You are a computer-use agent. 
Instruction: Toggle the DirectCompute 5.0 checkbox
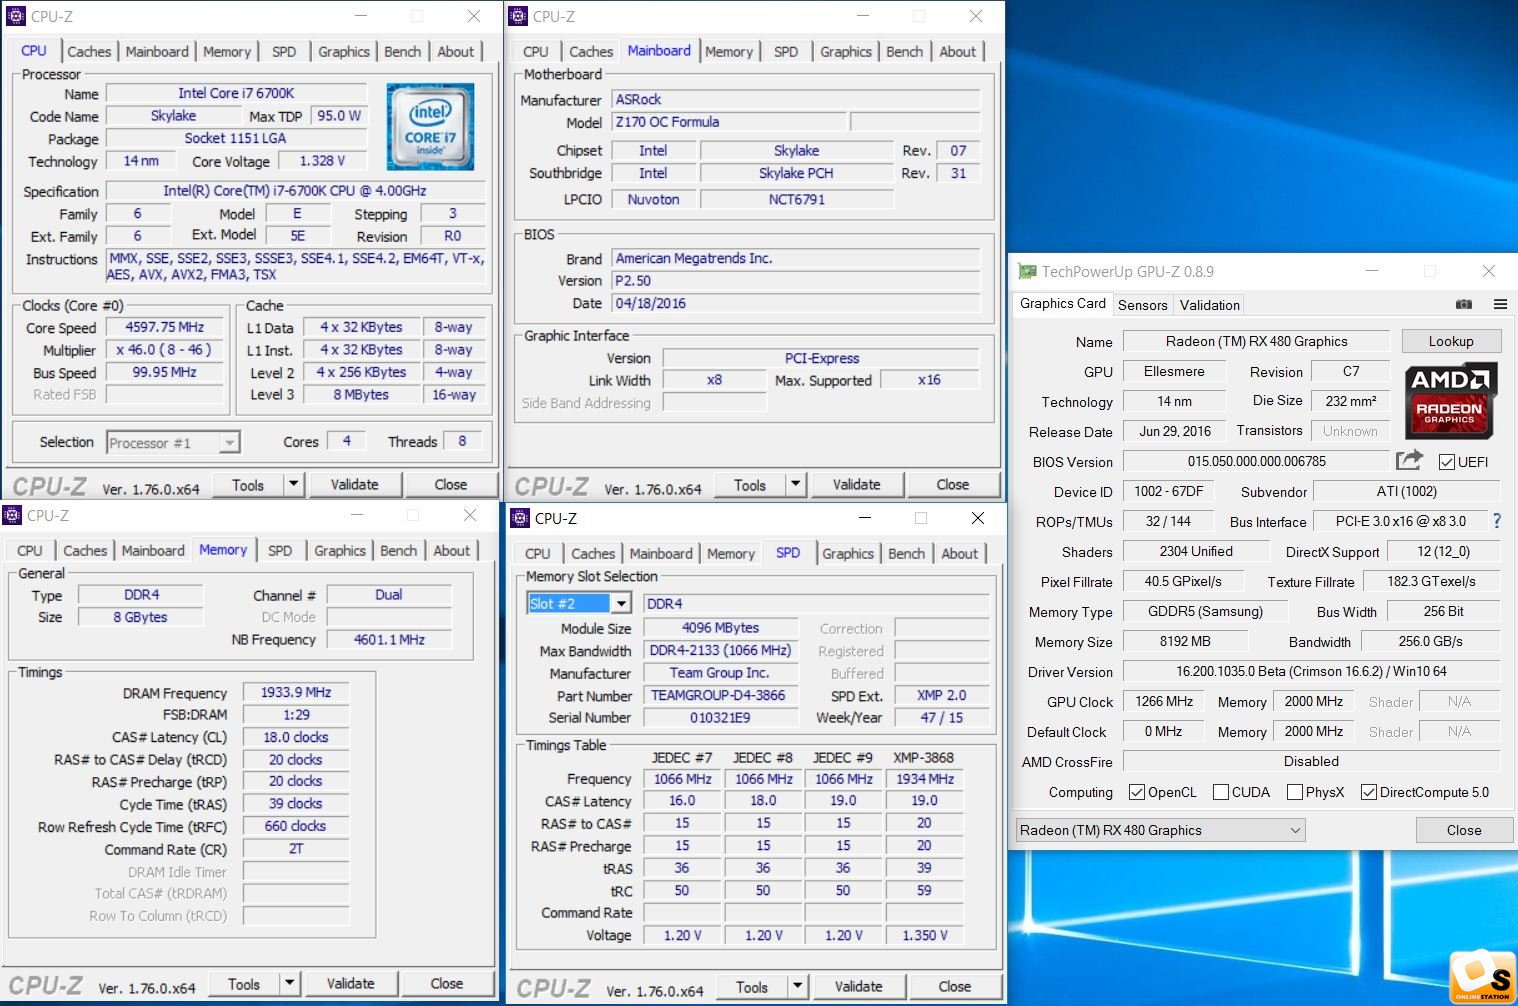[x=1369, y=792]
